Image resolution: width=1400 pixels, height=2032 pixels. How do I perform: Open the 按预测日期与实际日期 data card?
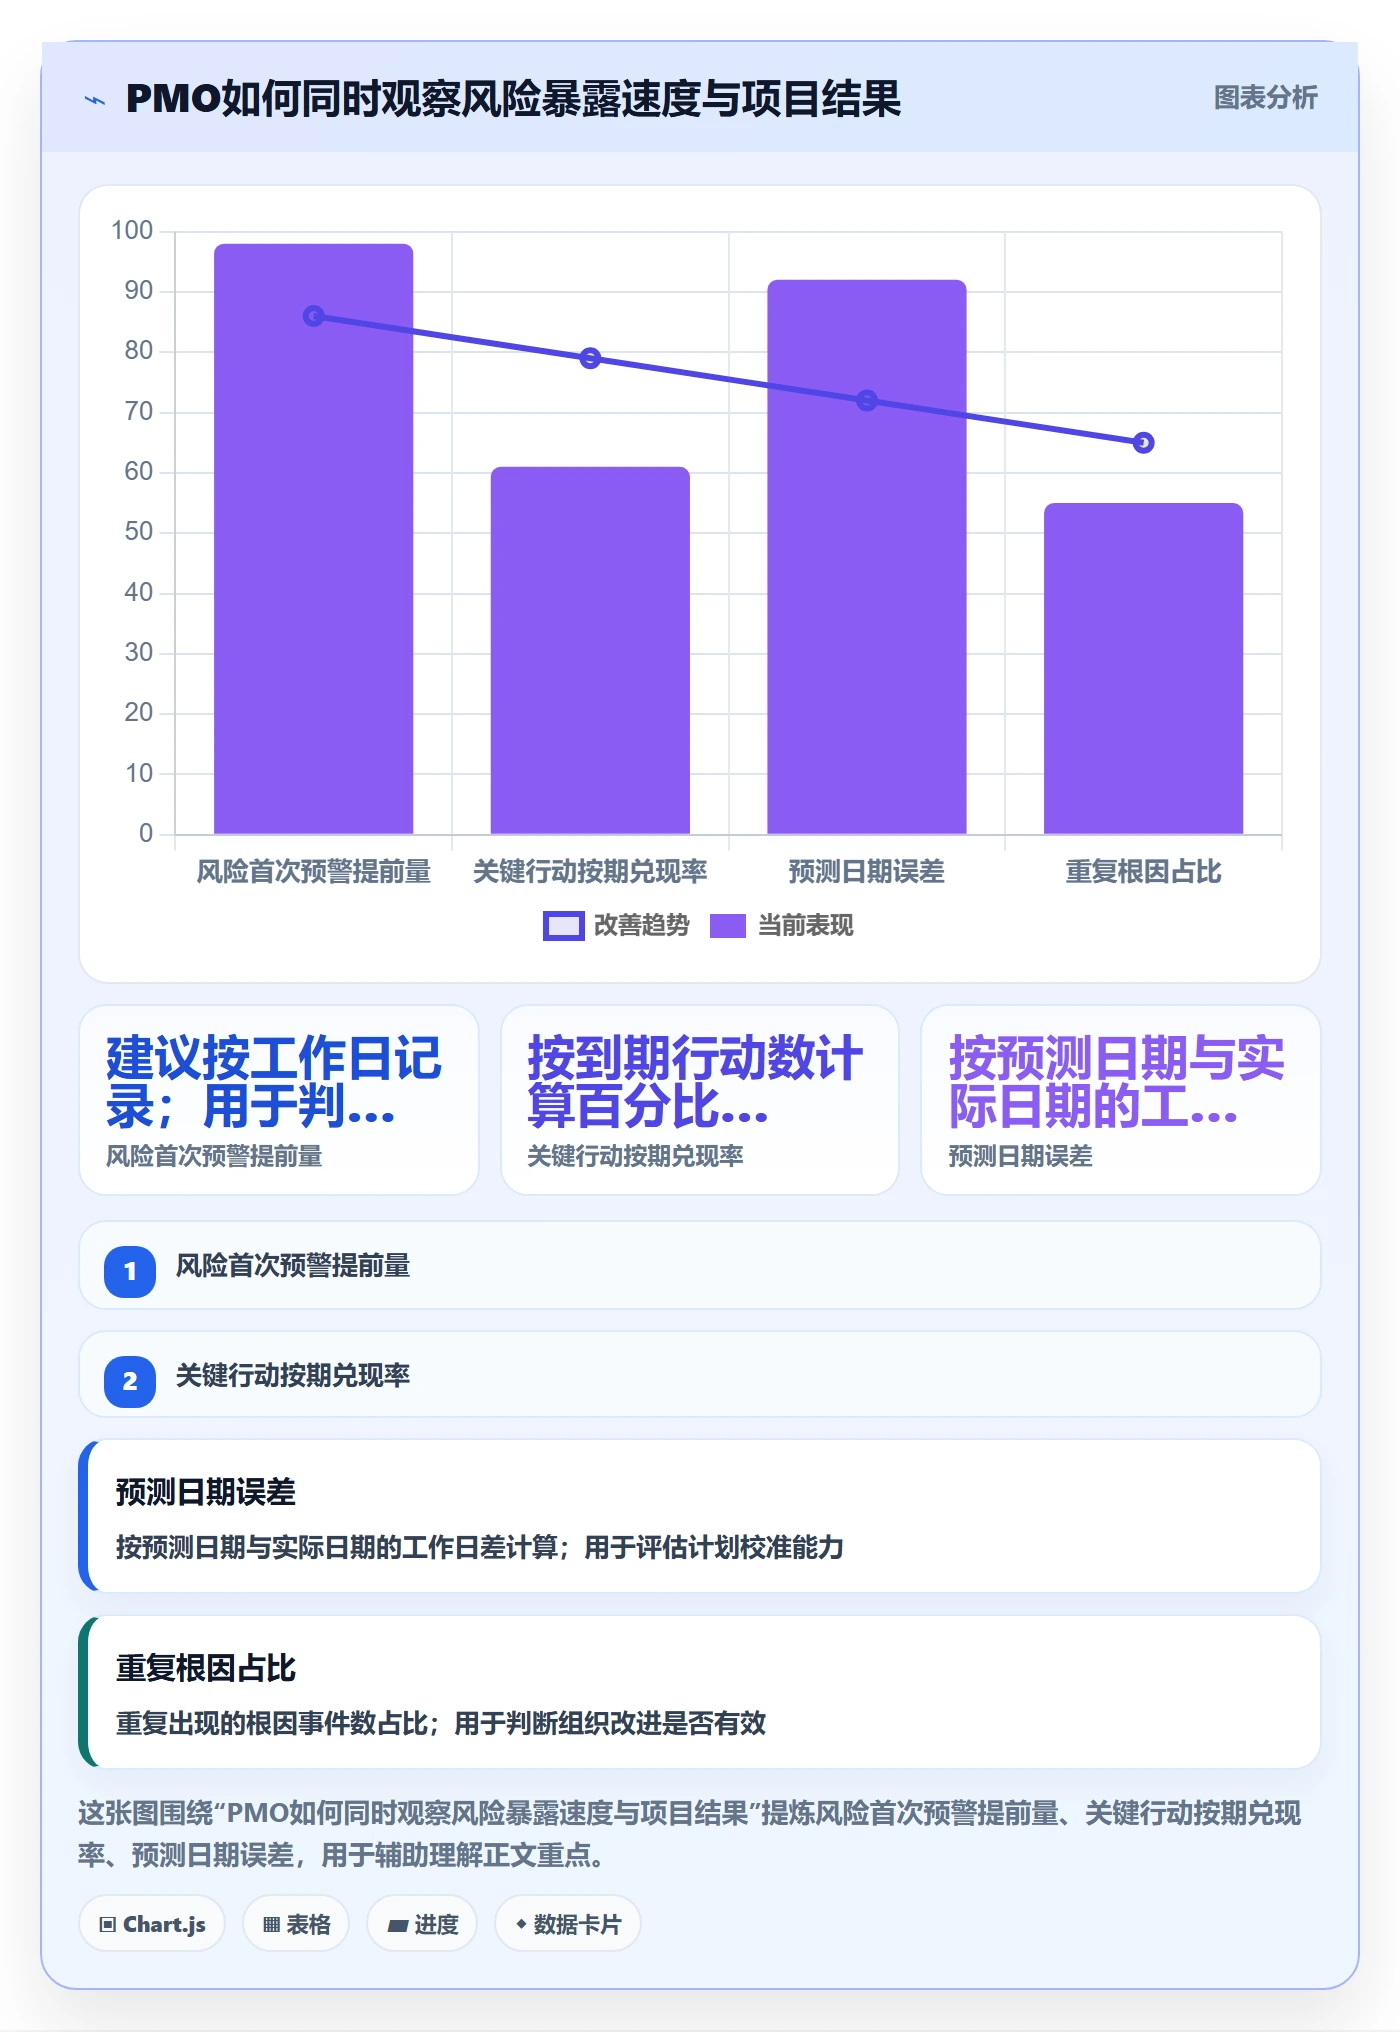pos(1121,1100)
